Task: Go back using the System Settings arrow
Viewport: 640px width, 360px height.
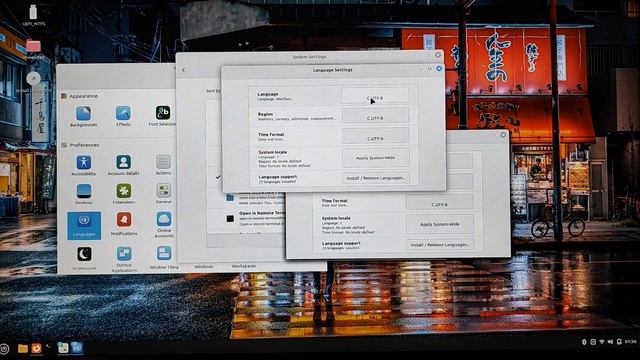Action: coord(183,70)
